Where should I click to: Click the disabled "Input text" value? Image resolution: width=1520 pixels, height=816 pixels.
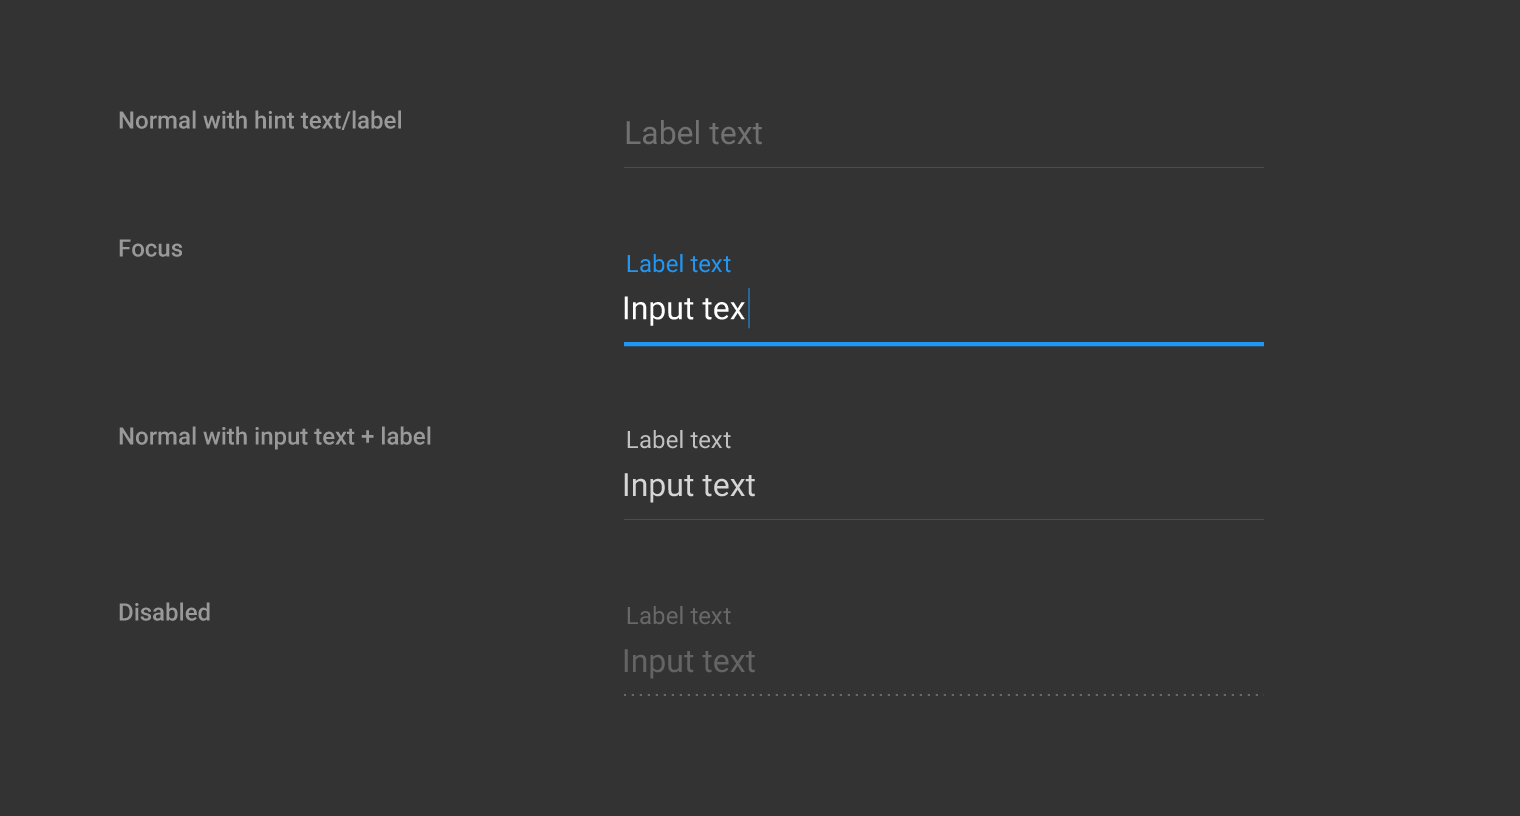point(688,662)
